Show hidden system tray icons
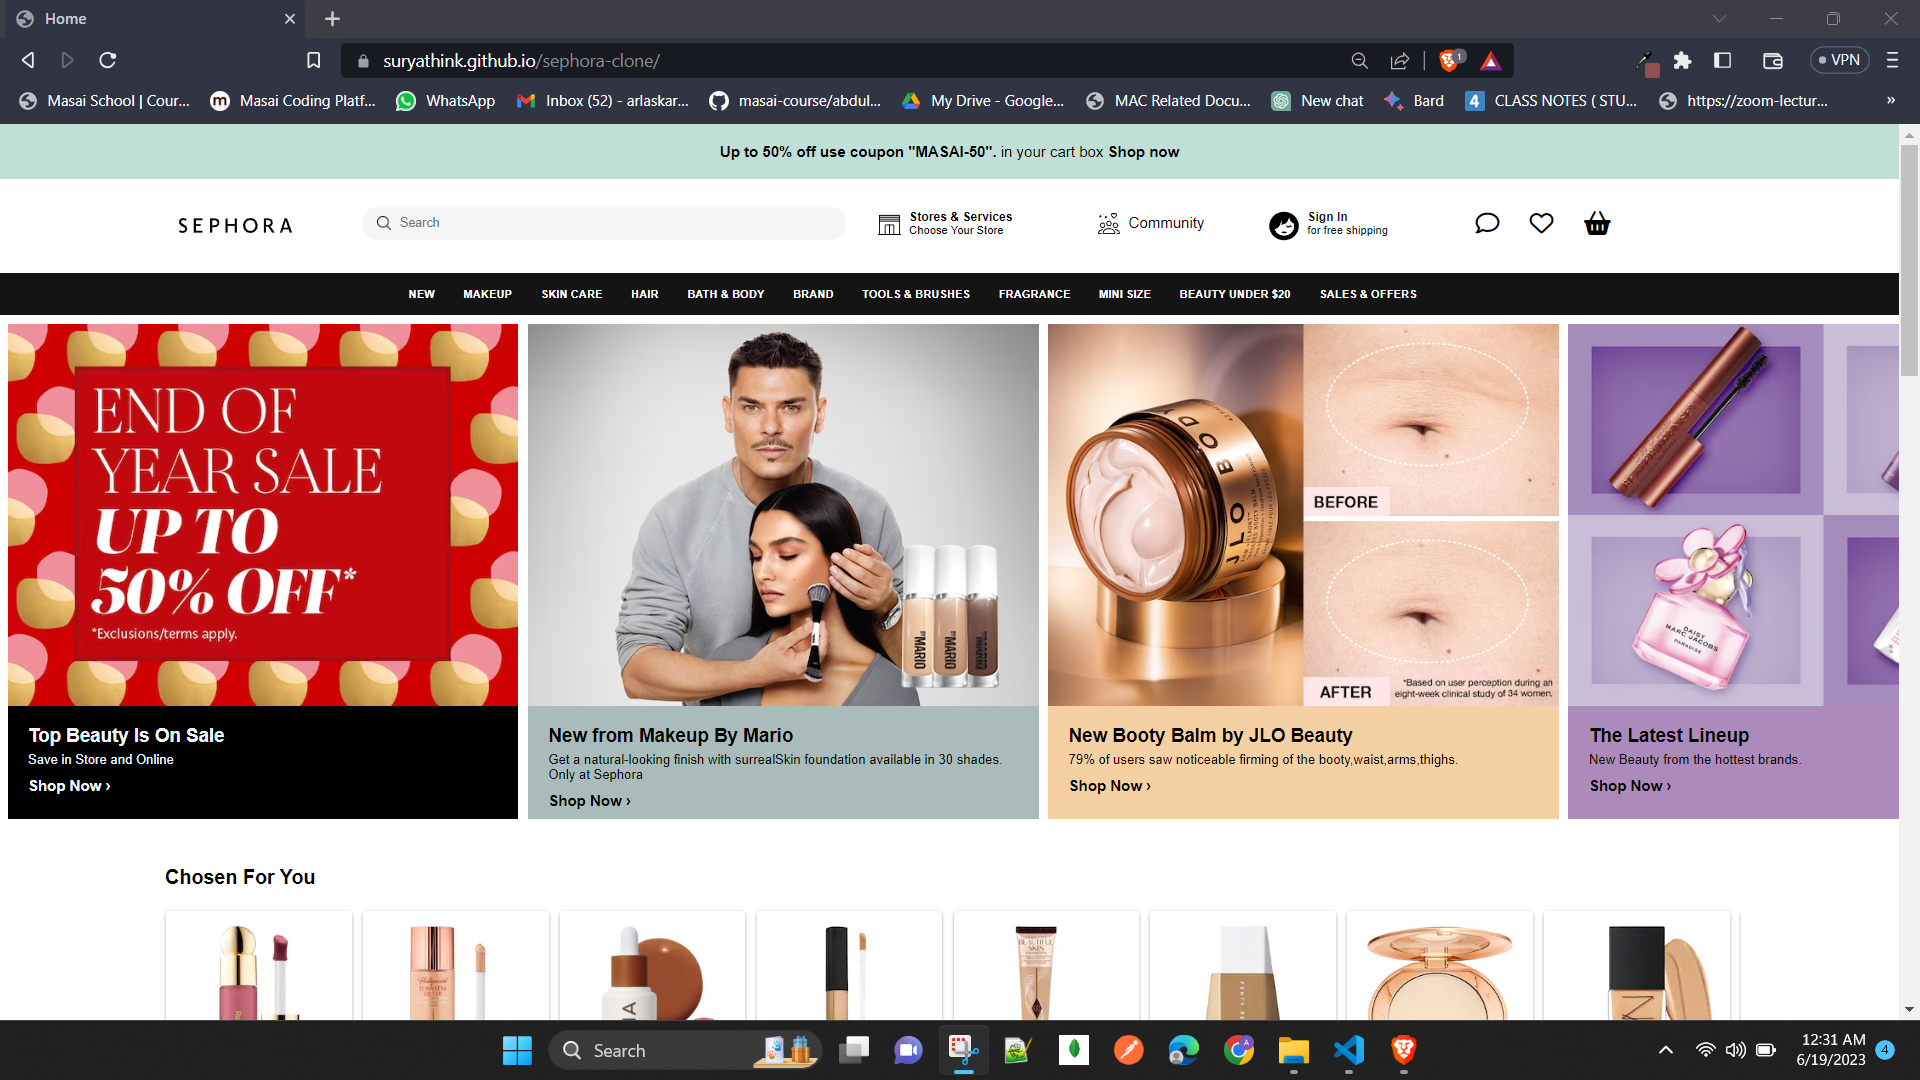The image size is (1920, 1080). pyautogui.click(x=1665, y=1050)
